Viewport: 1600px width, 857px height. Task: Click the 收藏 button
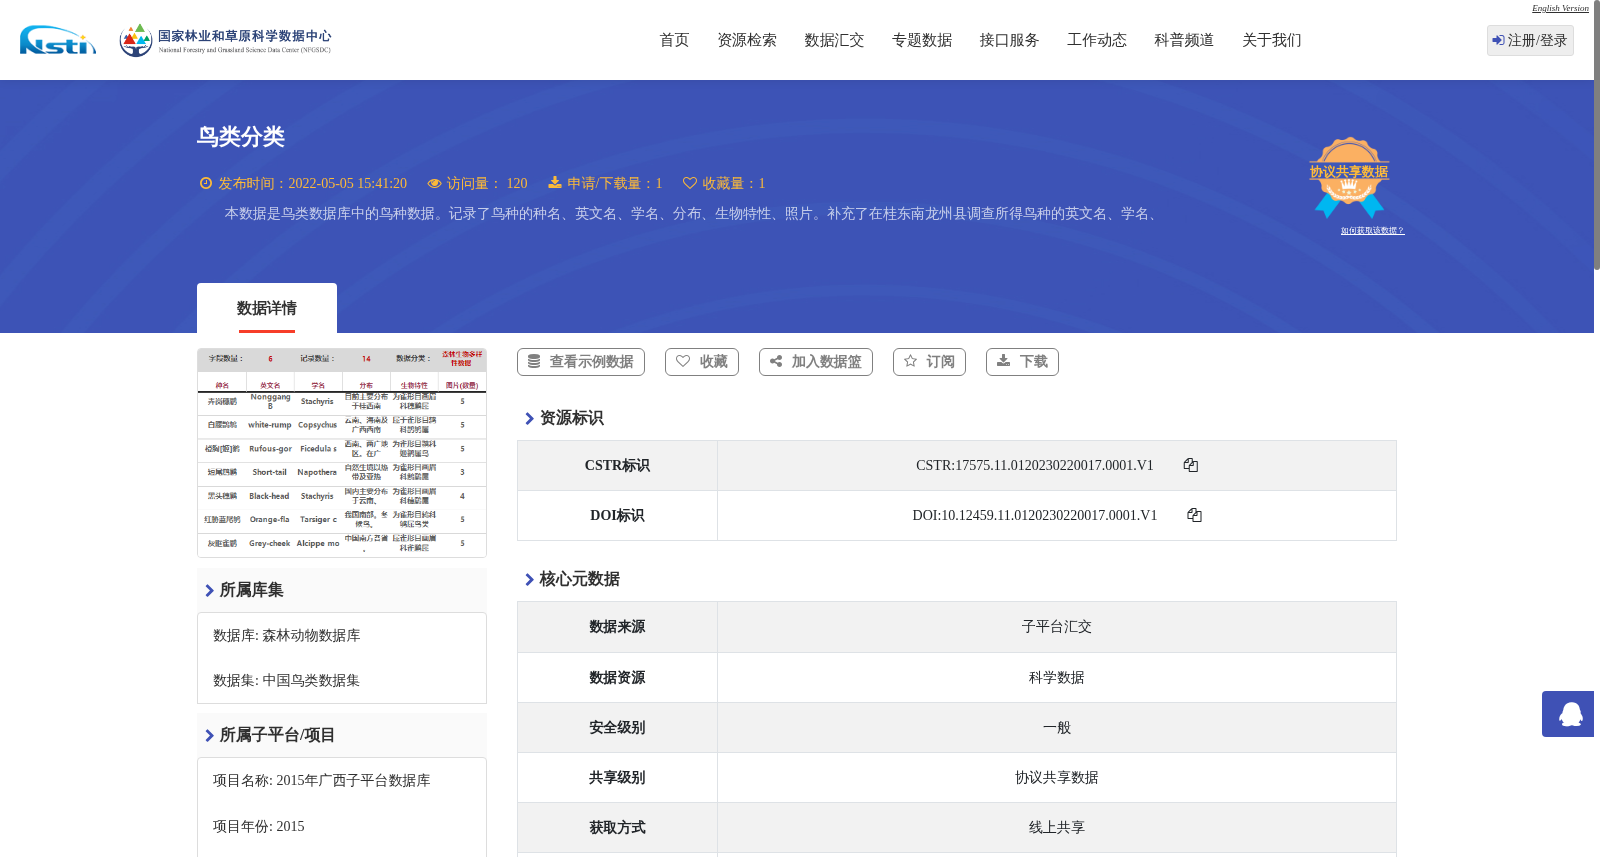tap(702, 362)
